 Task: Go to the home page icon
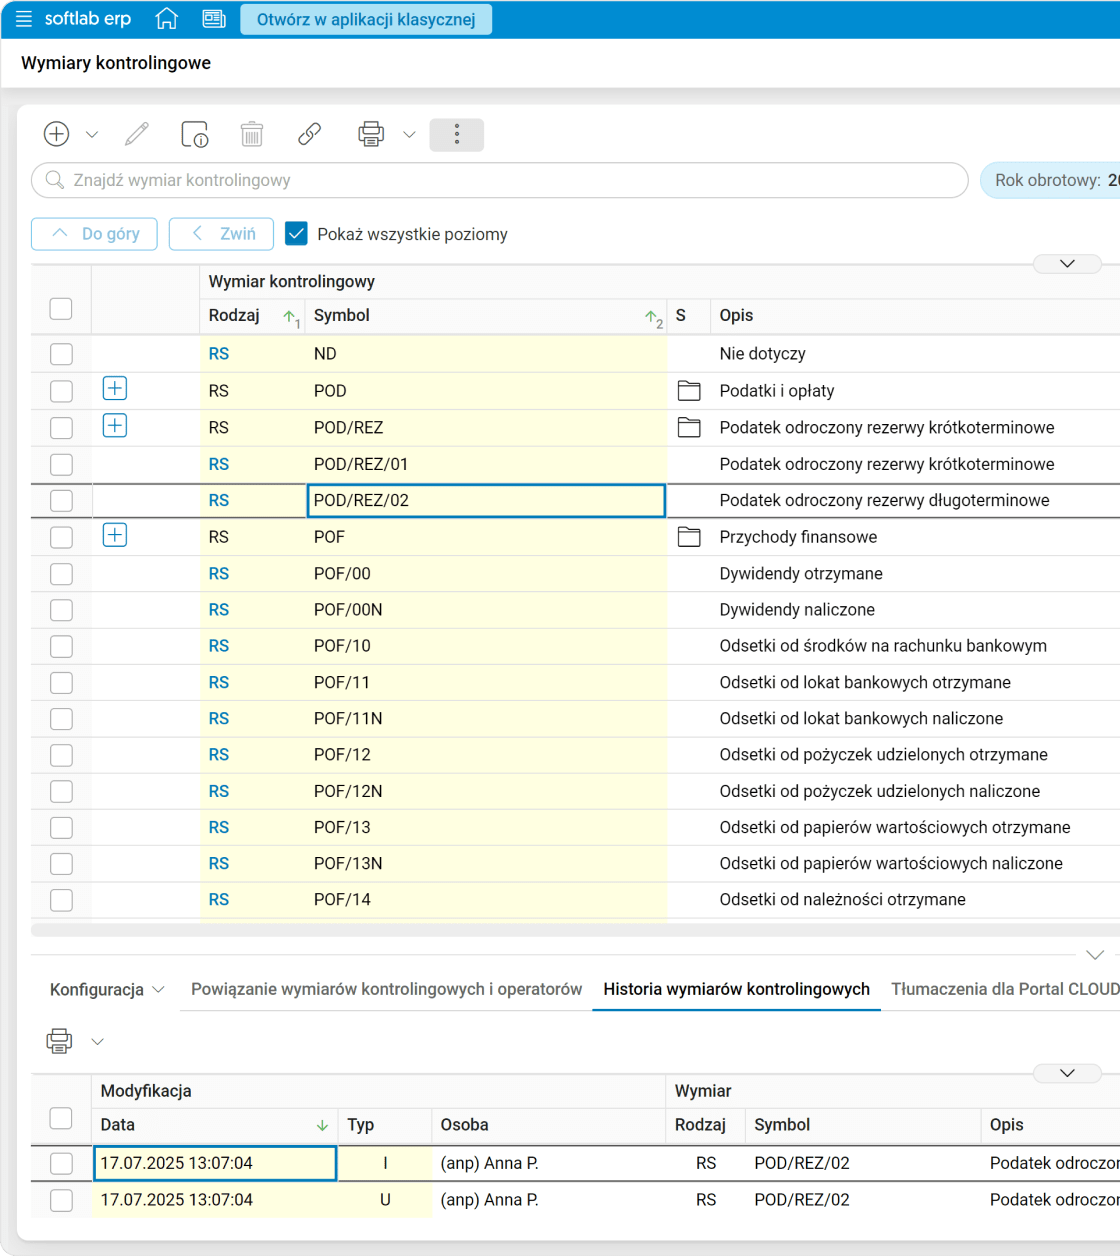[167, 19]
